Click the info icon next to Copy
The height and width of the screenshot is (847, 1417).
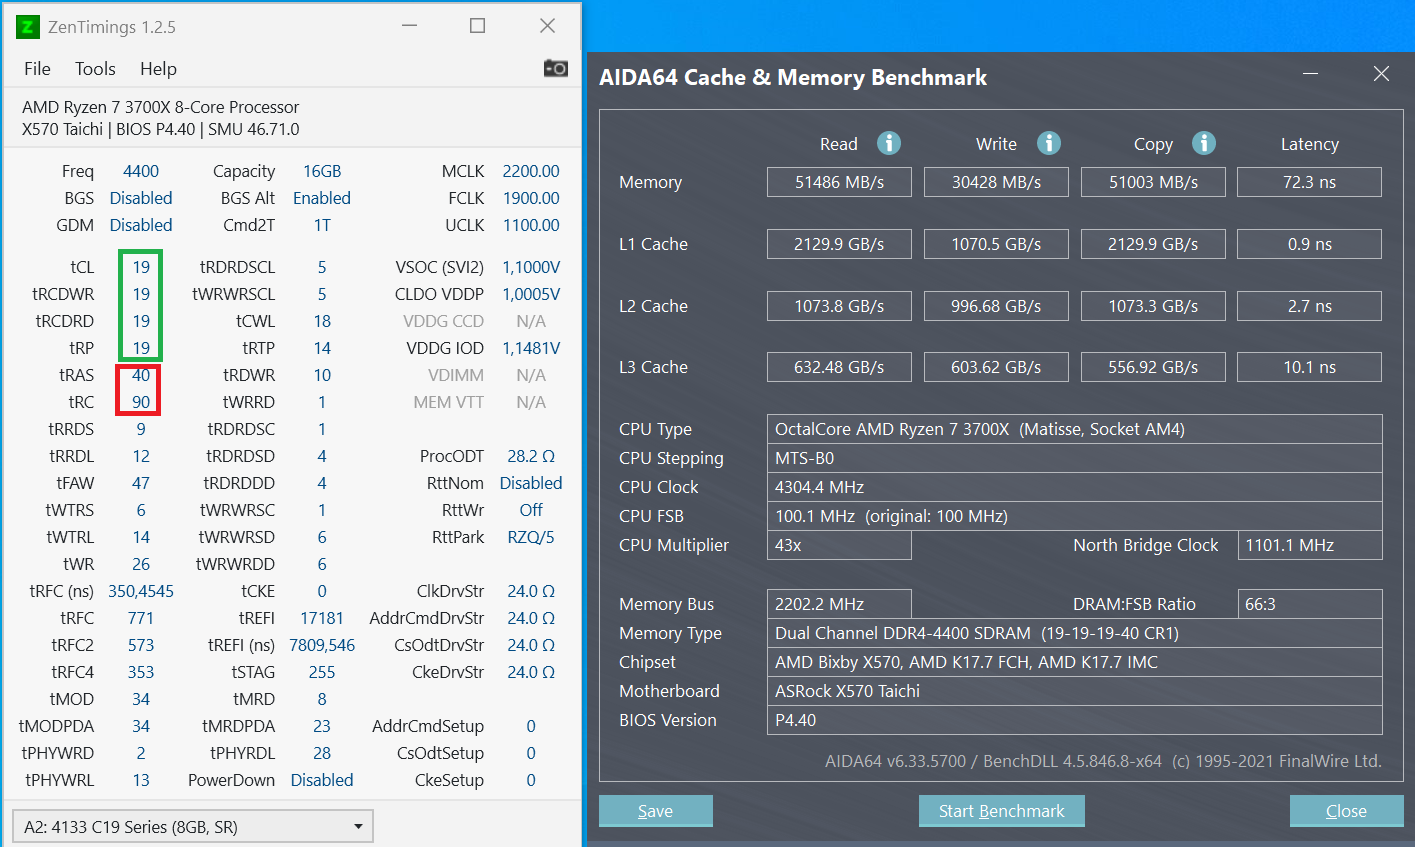[1204, 143]
